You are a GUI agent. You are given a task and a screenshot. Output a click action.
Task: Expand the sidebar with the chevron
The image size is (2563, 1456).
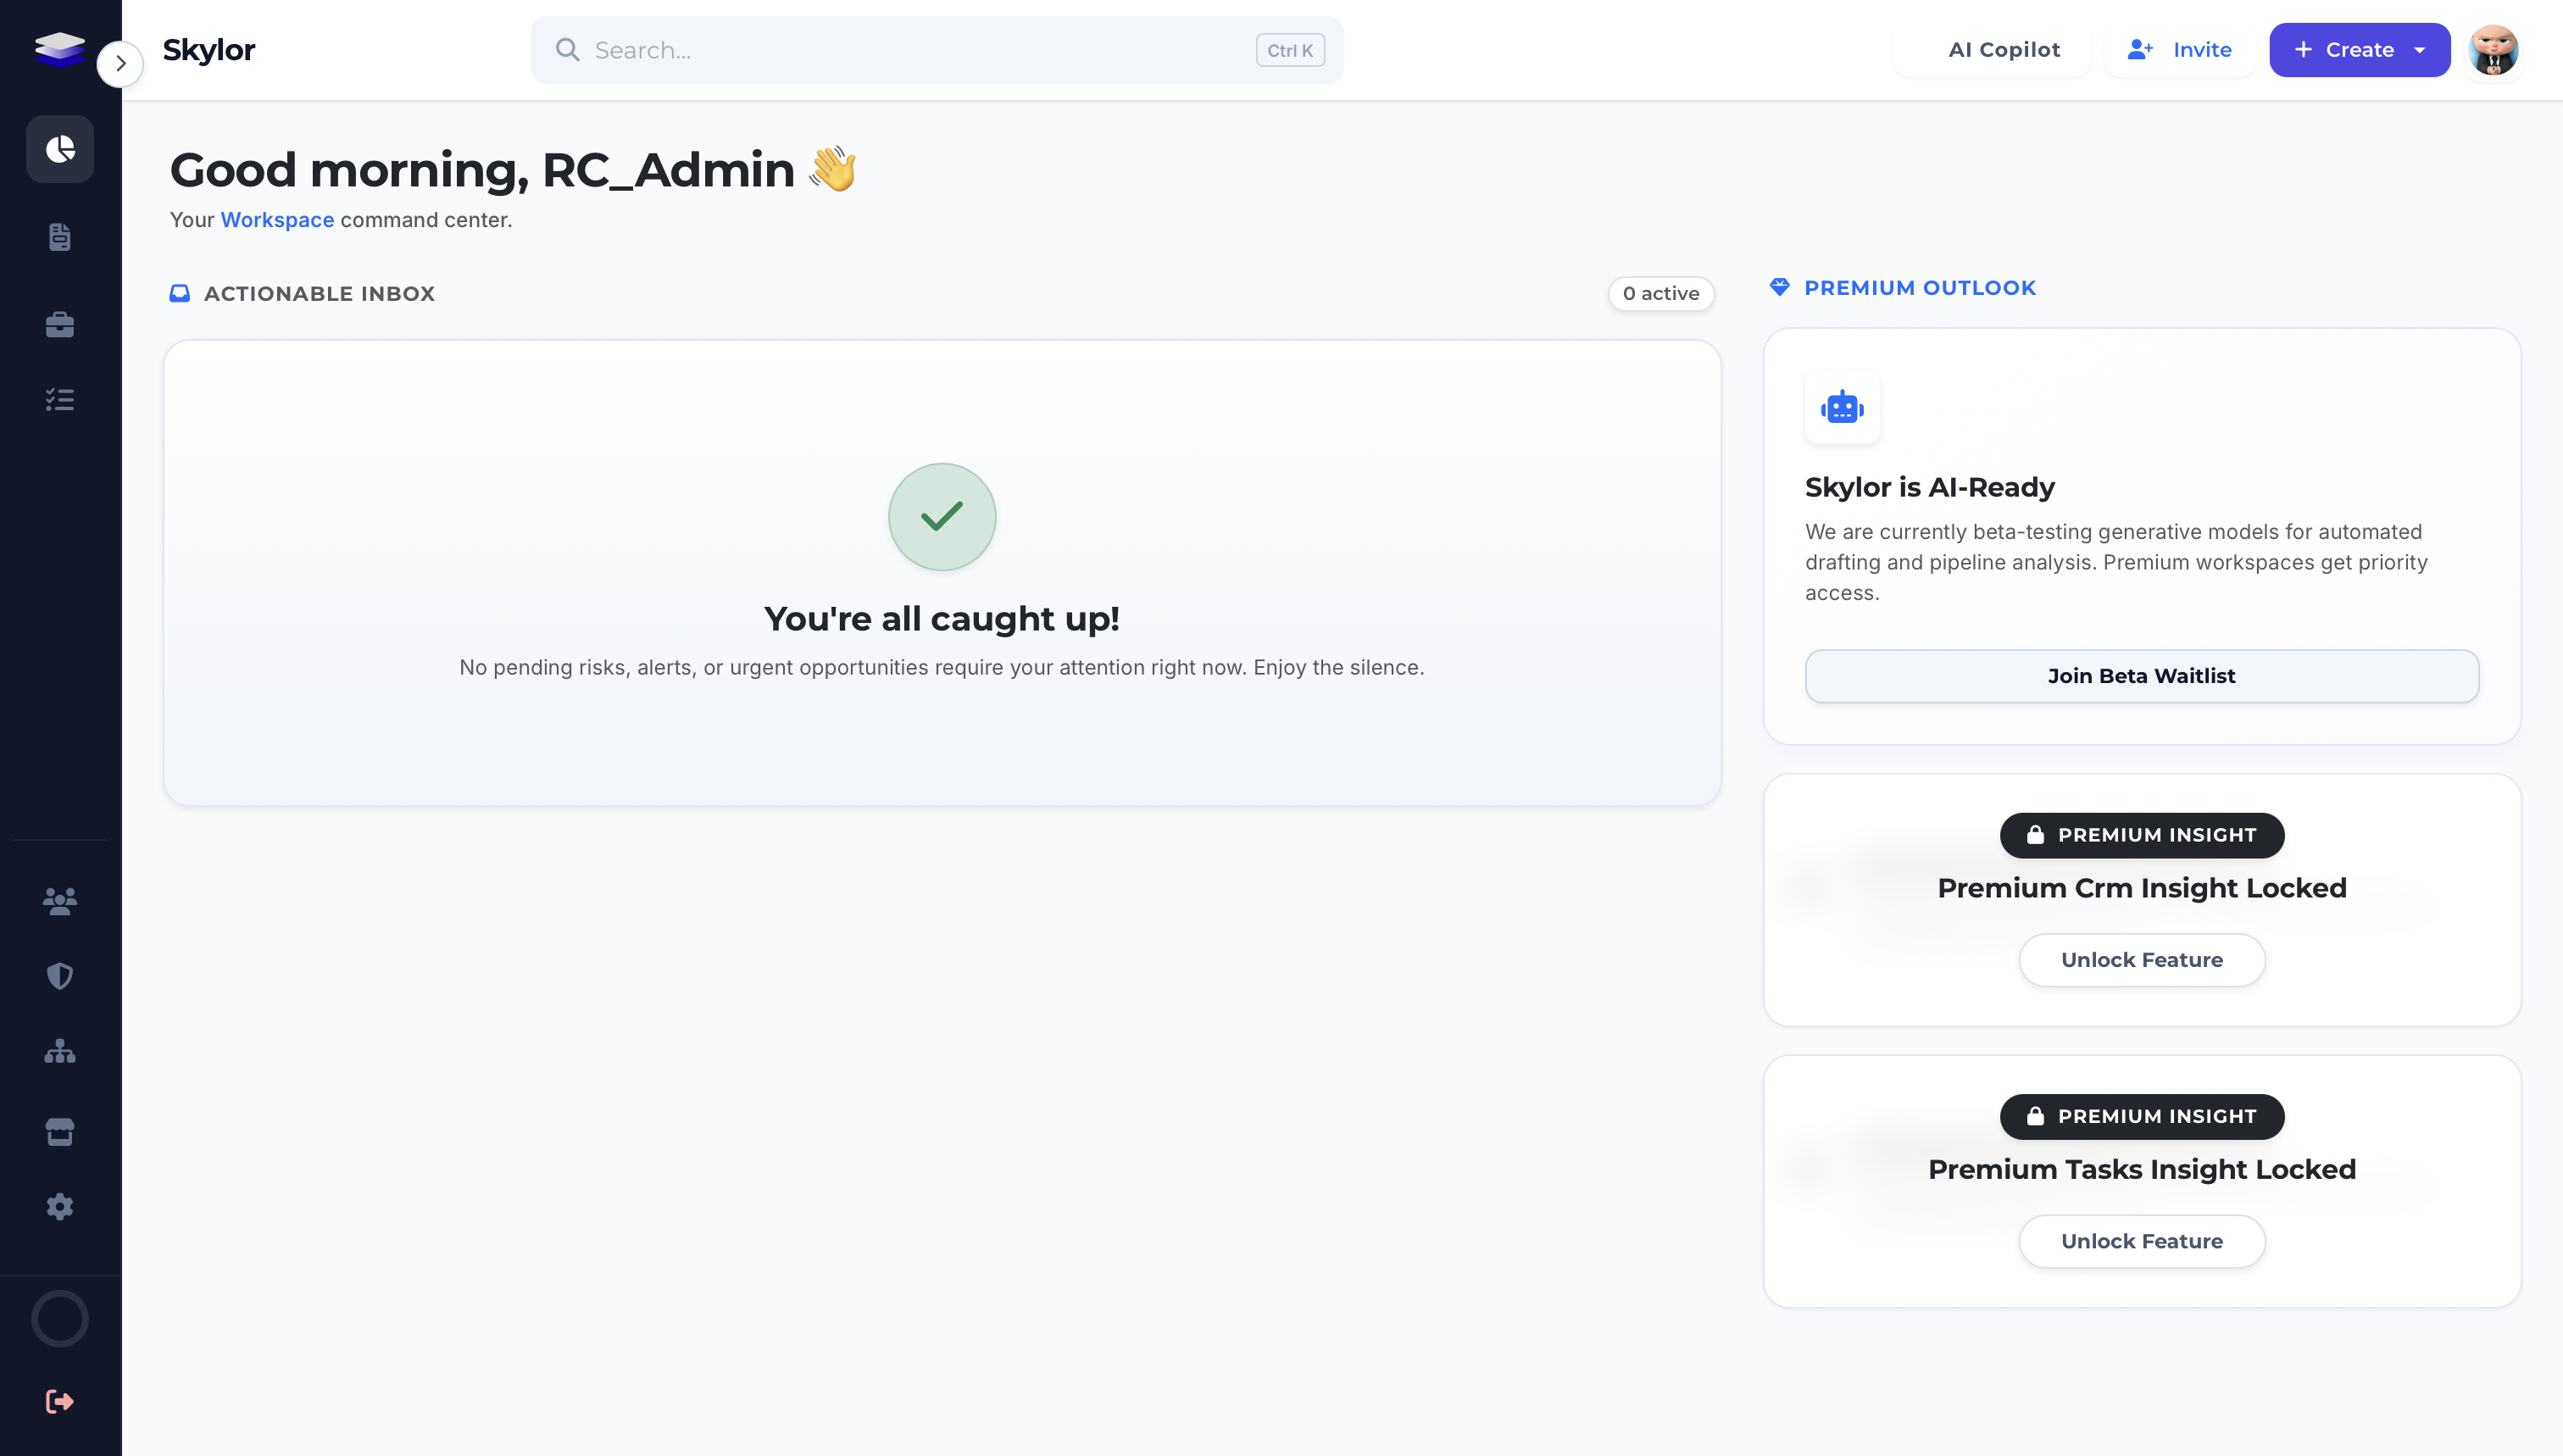120,64
